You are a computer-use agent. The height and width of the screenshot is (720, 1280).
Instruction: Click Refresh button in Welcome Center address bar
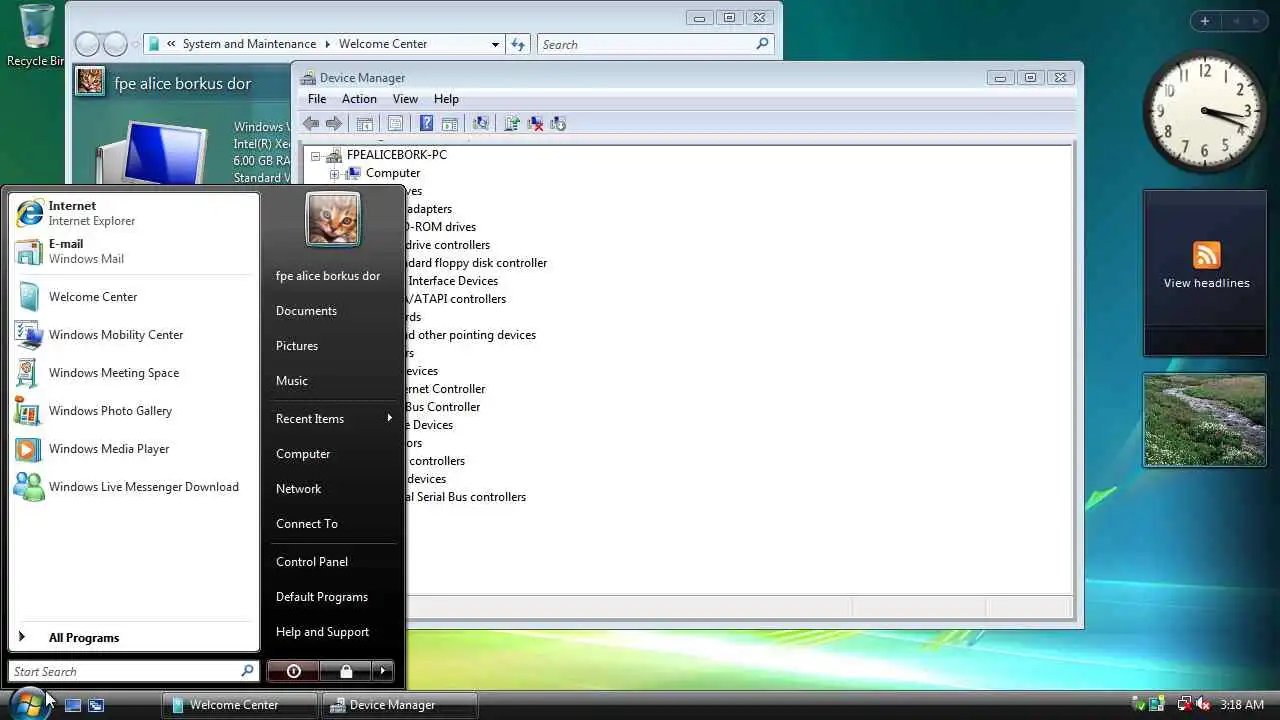click(x=518, y=44)
